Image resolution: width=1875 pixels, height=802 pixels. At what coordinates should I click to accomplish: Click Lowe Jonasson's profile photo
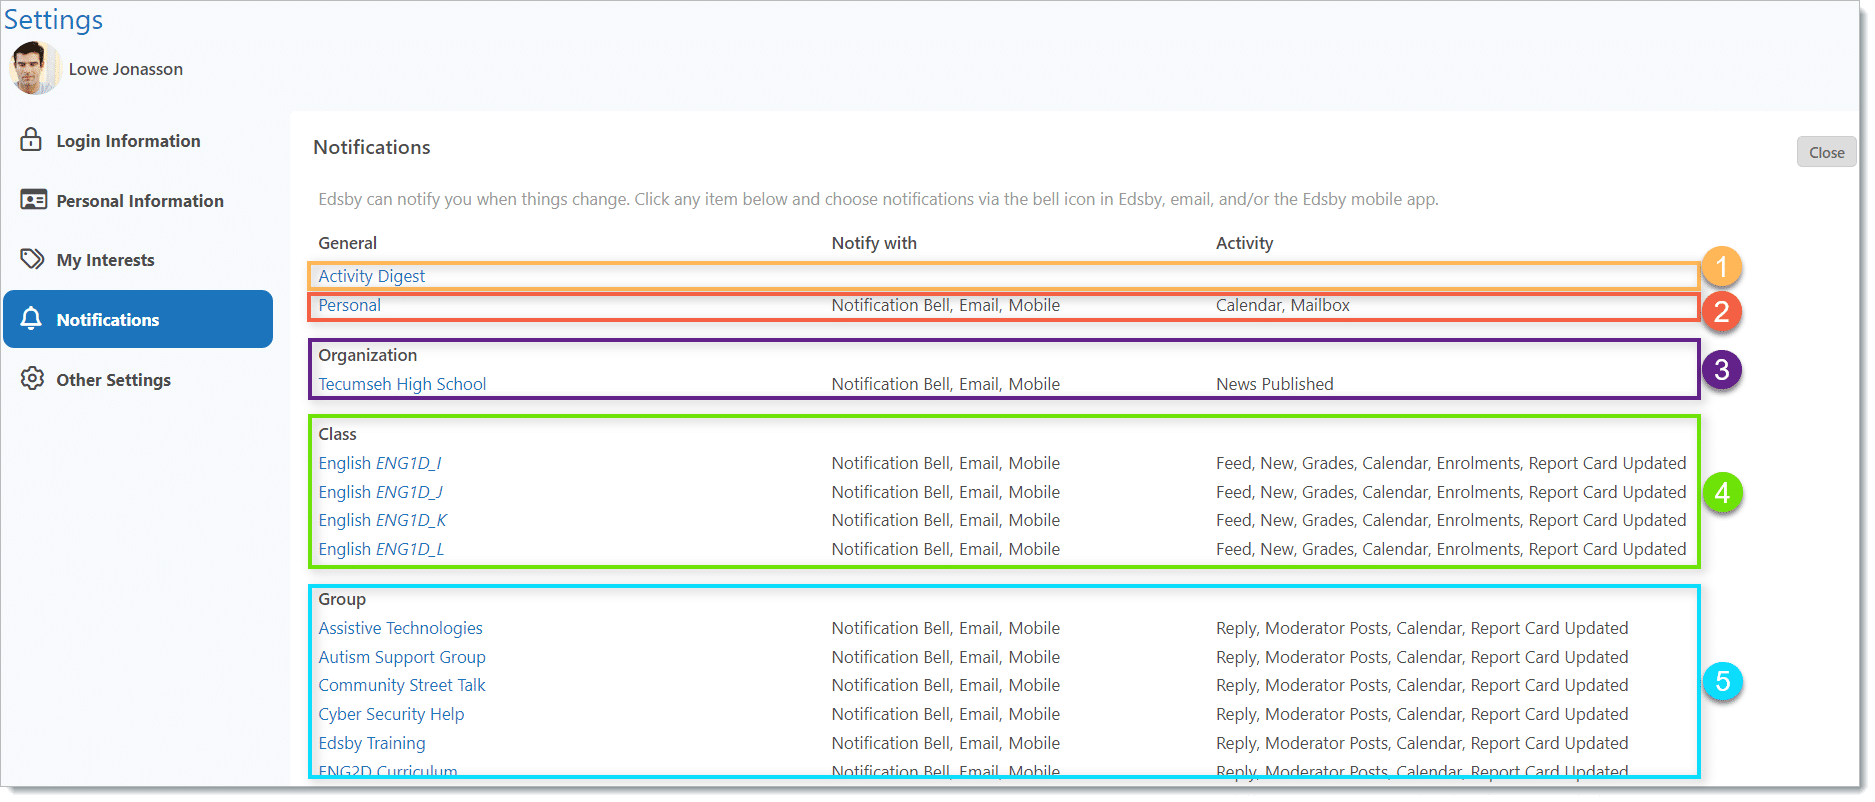(33, 68)
